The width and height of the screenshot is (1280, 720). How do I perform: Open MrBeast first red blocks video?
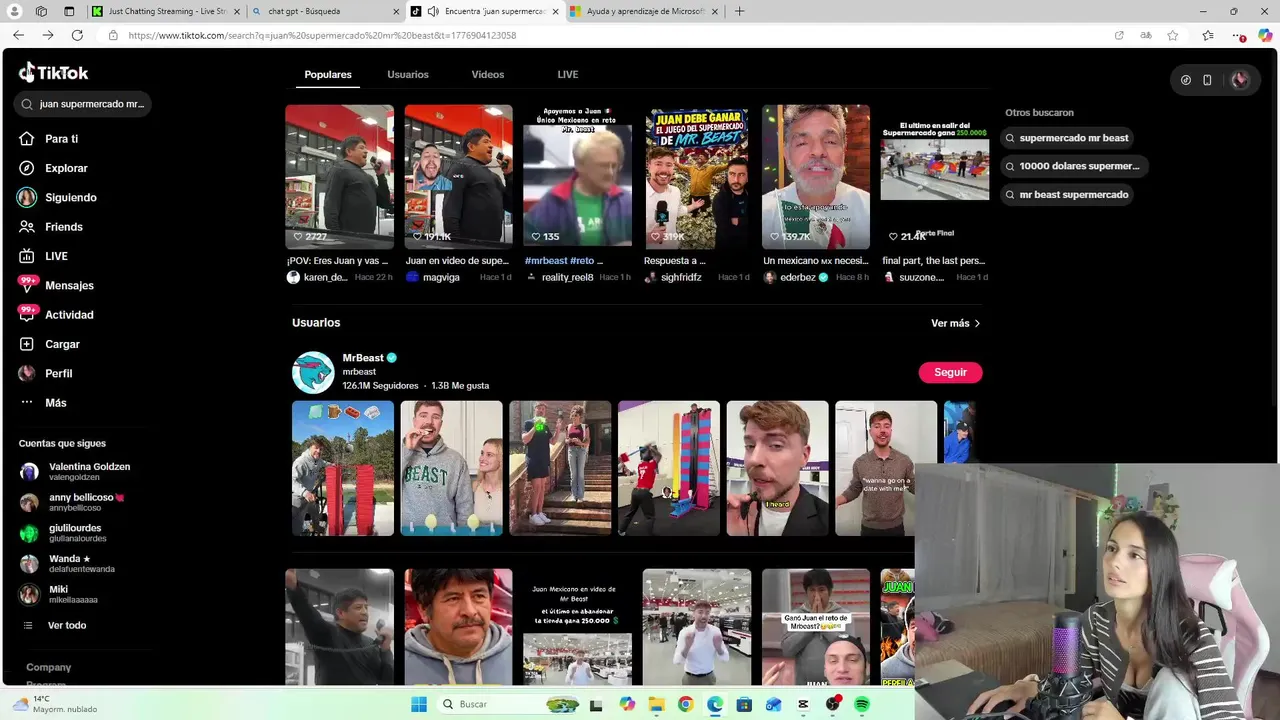pos(343,468)
